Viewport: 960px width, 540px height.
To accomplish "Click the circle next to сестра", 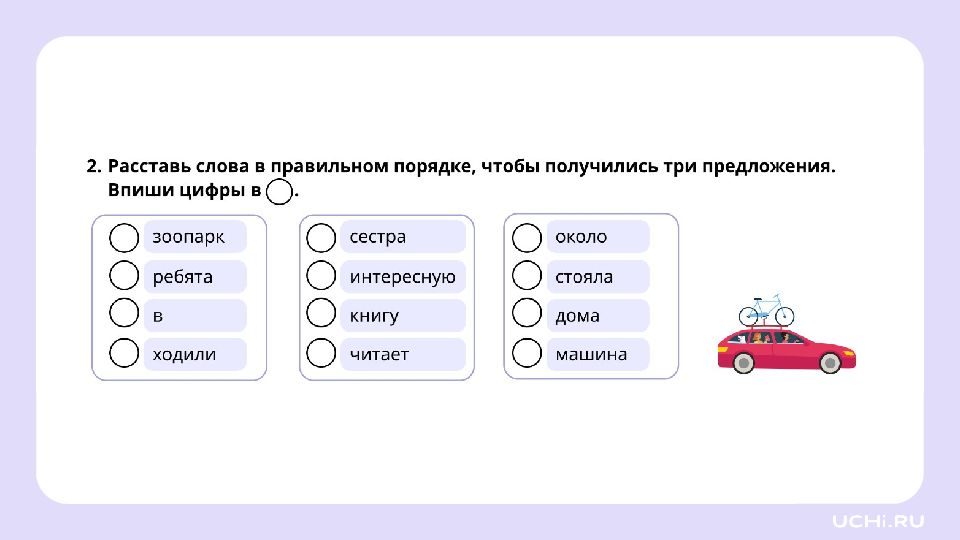I will 321,238.
